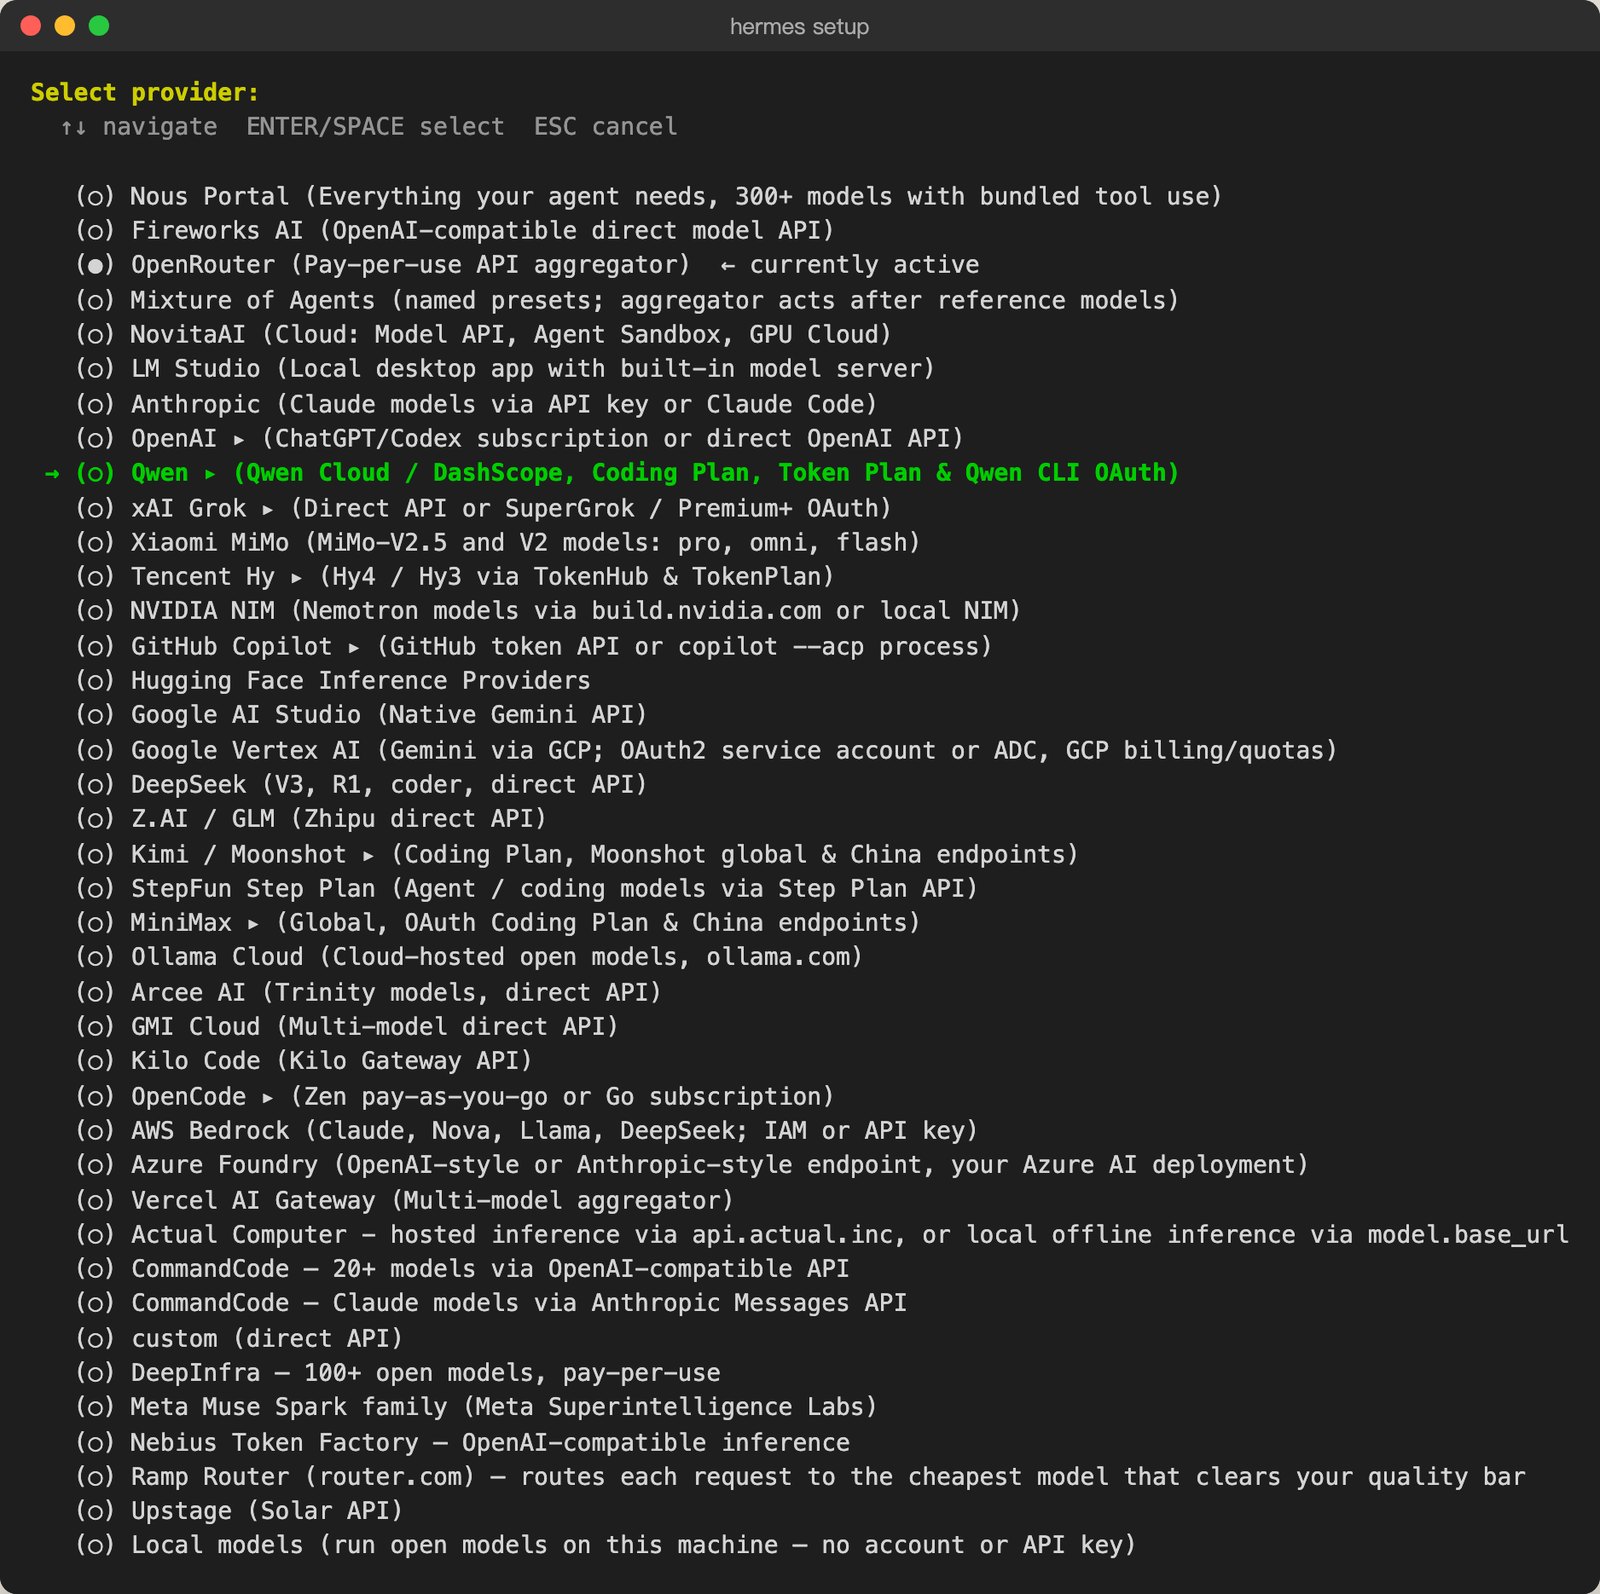Screen dimensions: 1600x1594
Task: Expand the OpenAI submenu arrow
Action: click(x=239, y=439)
